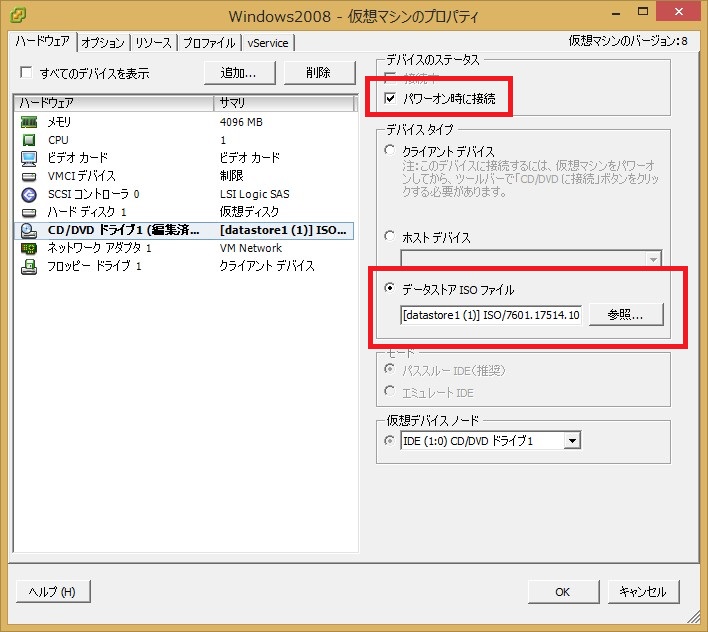708x632 pixels.
Task: Switch to the vService tab
Action: (268, 43)
